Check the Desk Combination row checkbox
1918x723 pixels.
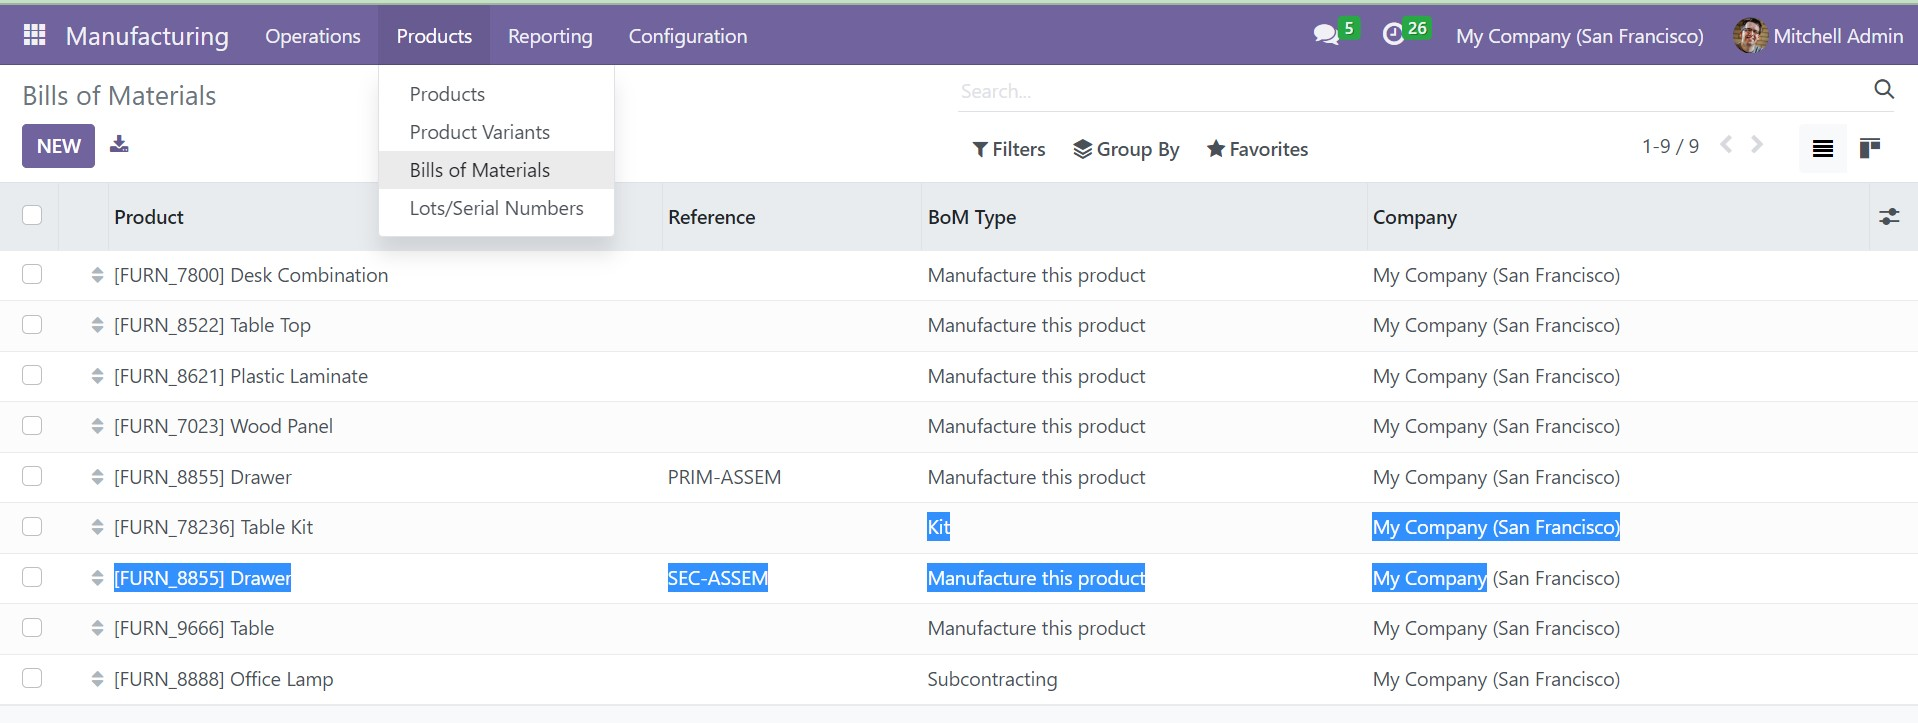click(x=32, y=274)
